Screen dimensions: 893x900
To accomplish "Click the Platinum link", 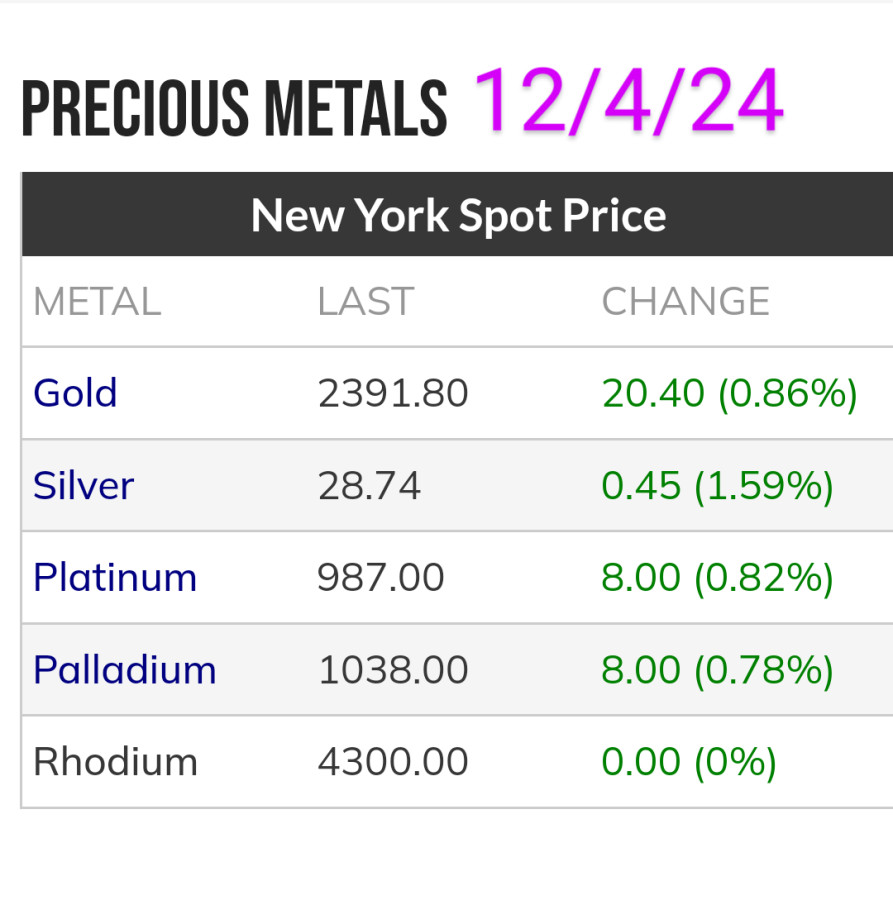I will [x=115, y=578].
